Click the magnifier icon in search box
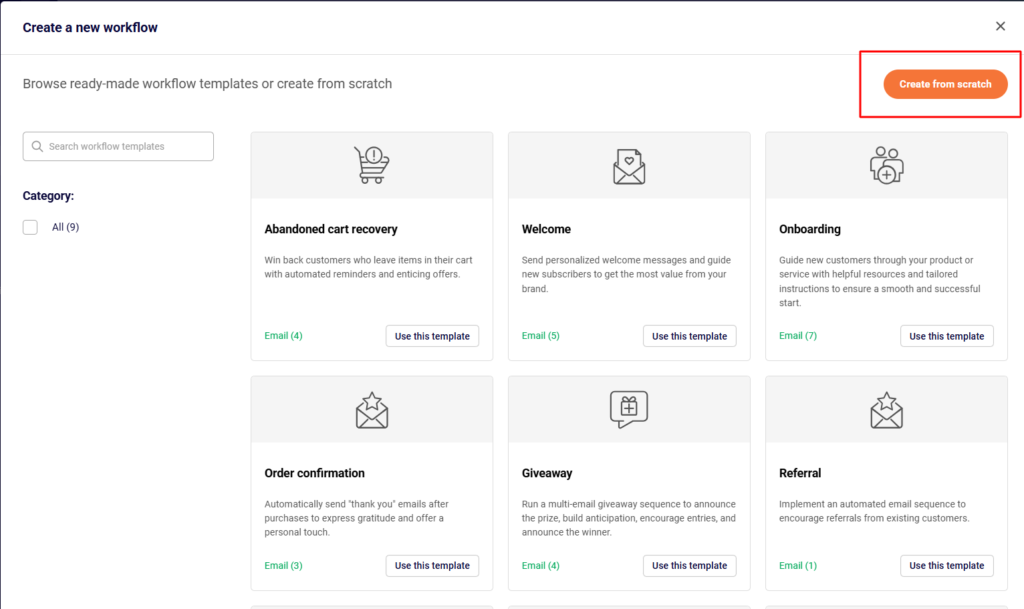Image resolution: width=1024 pixels, height=609 pixels. click(37, 146)
